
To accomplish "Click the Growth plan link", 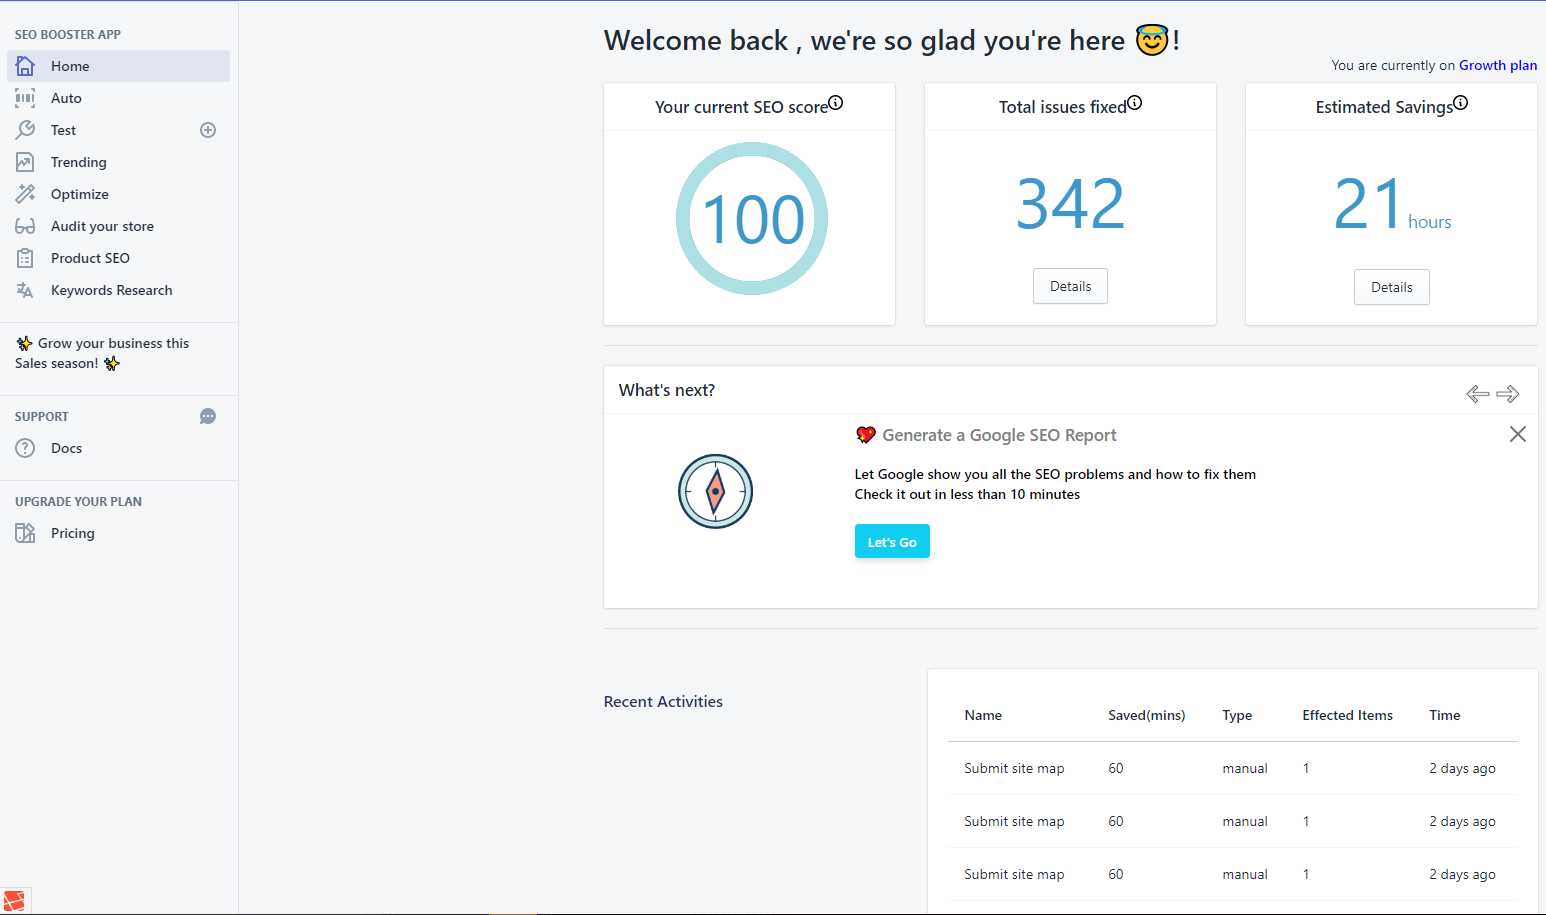I will click(x=1498, y=65).
